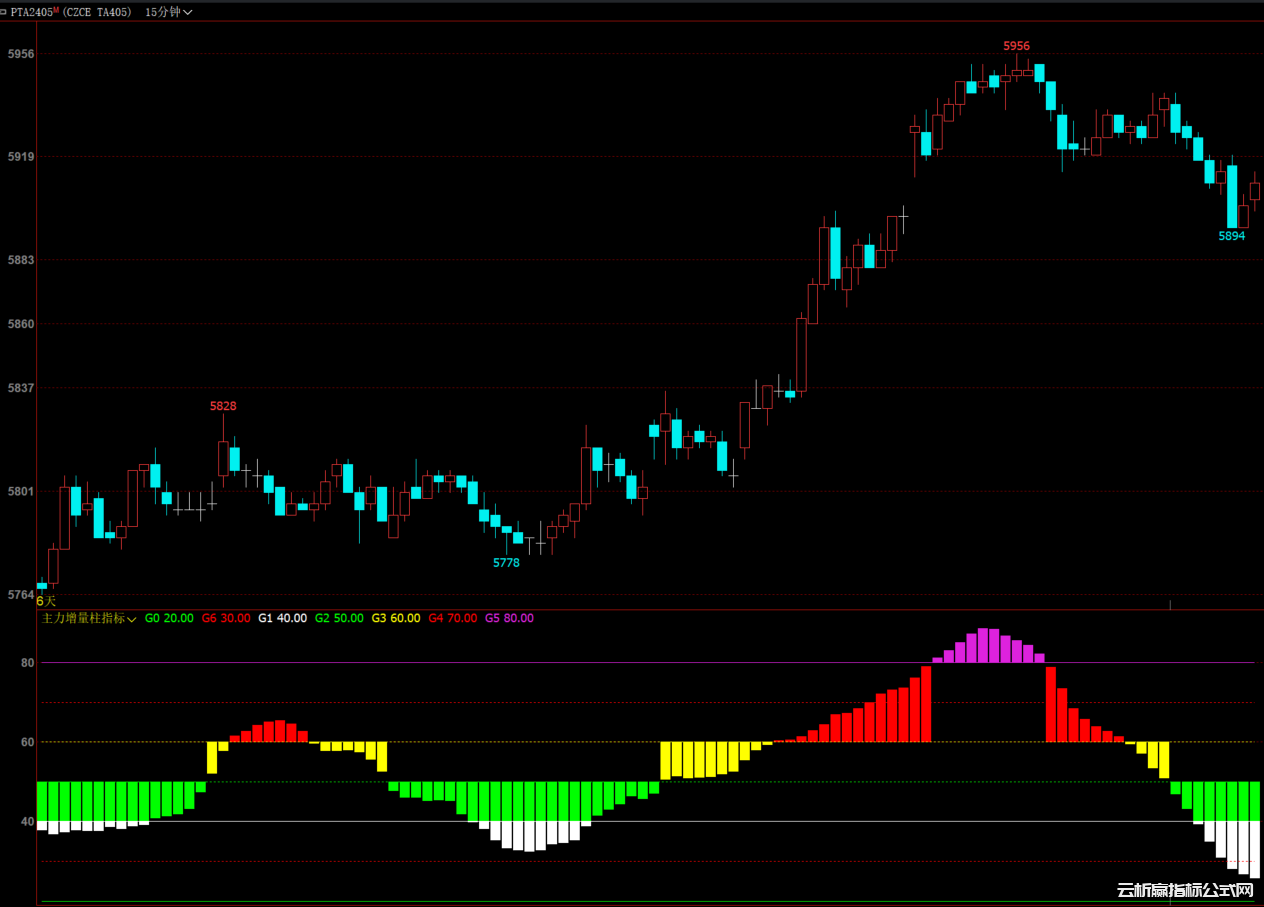Click the (CZCE TA405) exchange code label

tap(97, 12)
